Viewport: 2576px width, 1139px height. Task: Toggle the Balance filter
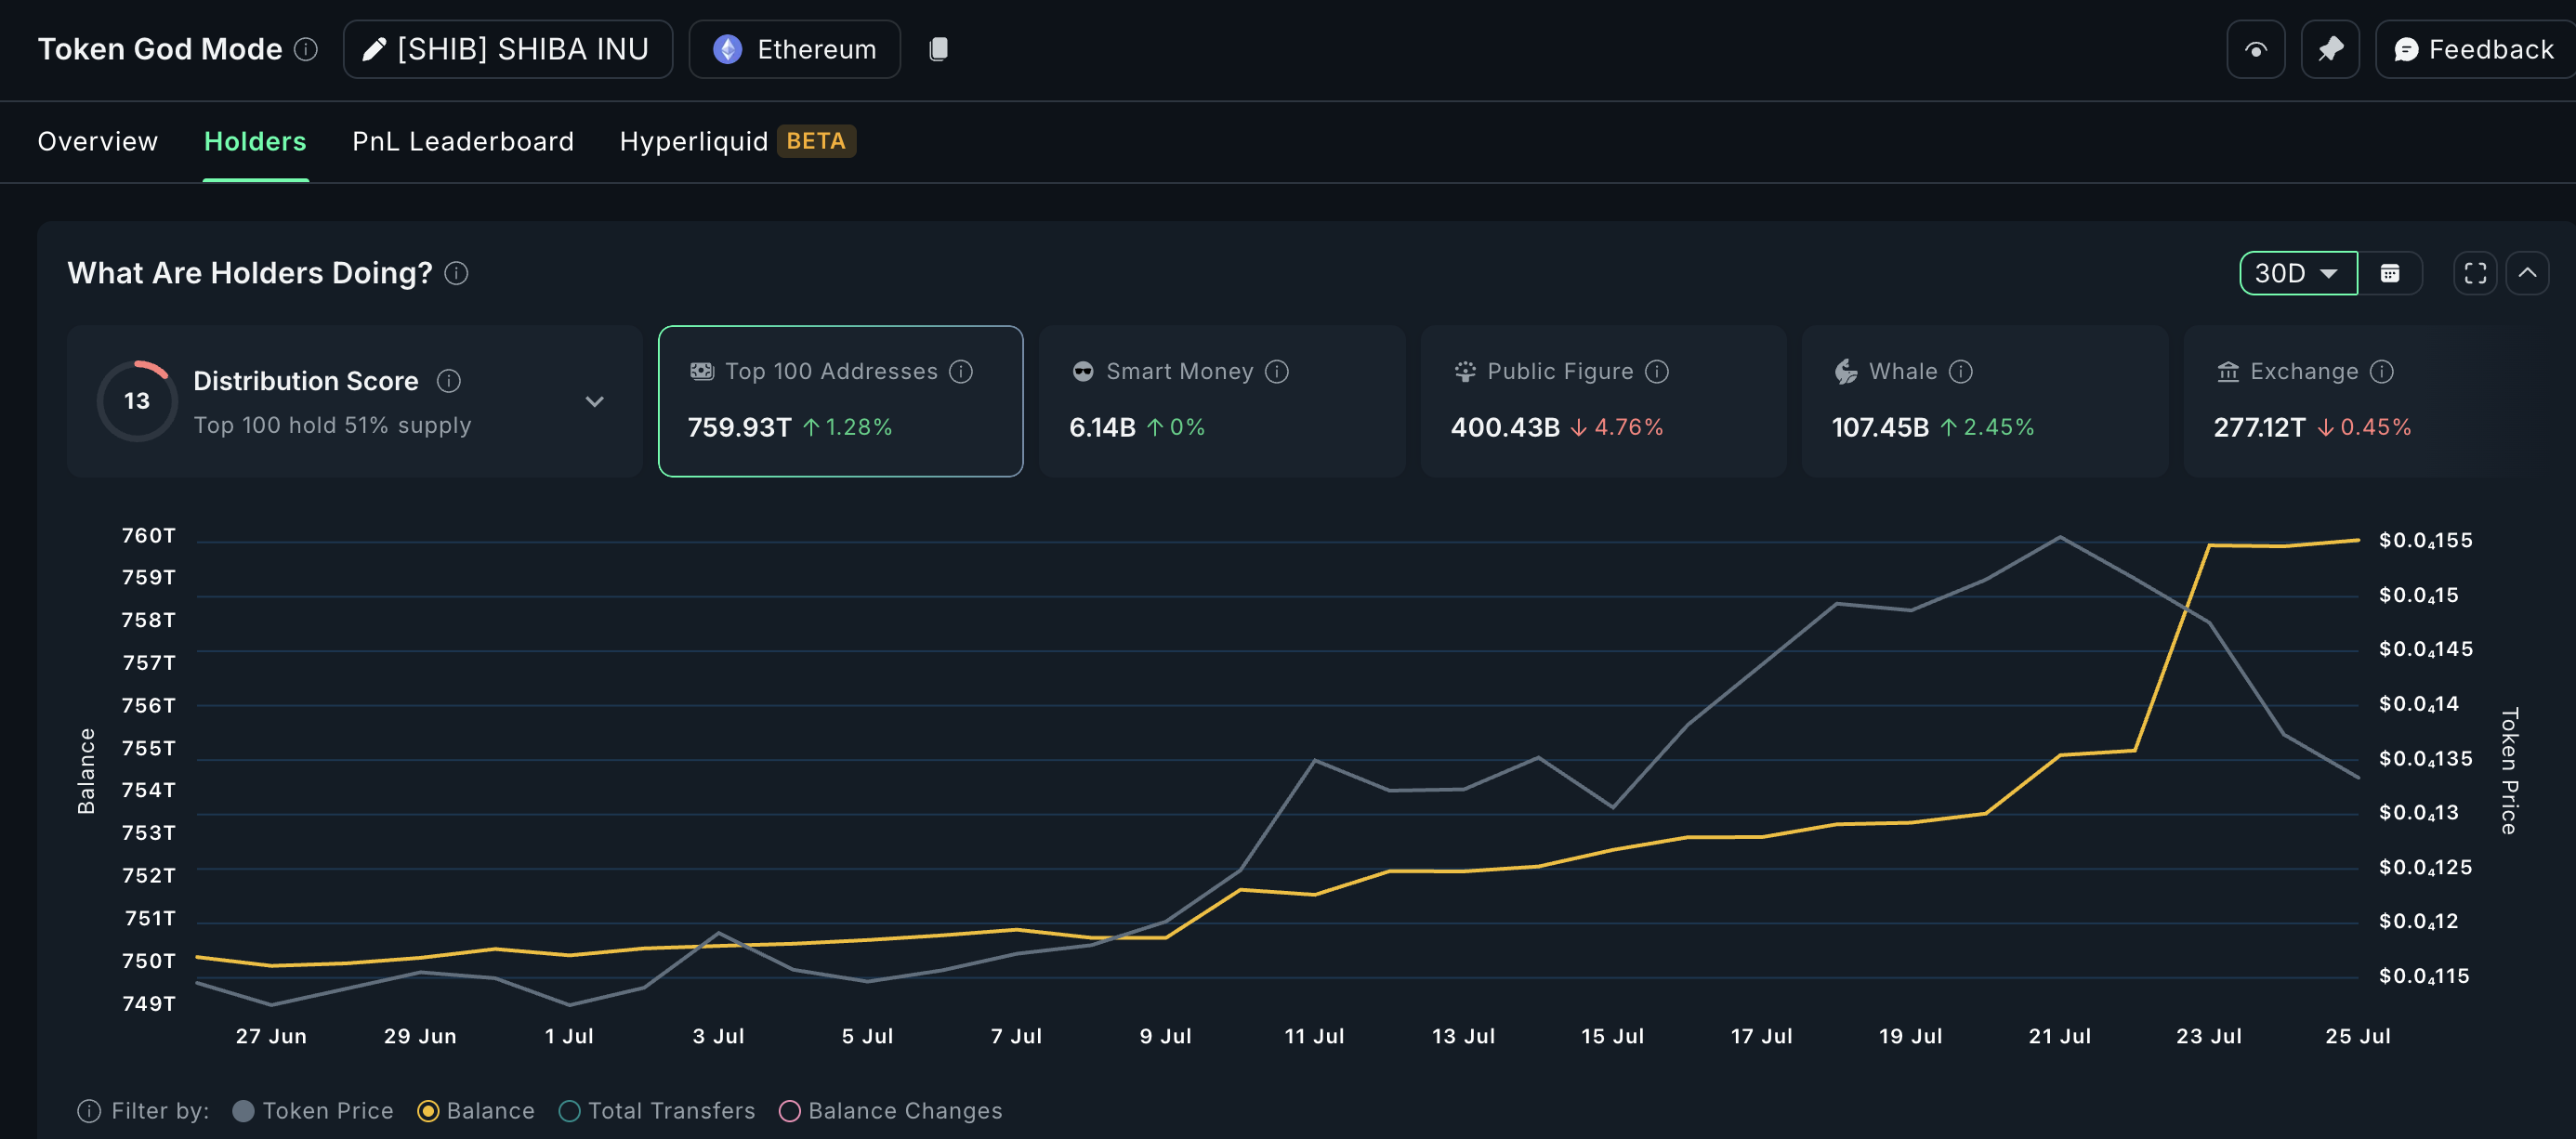(x=428, y=1110)
